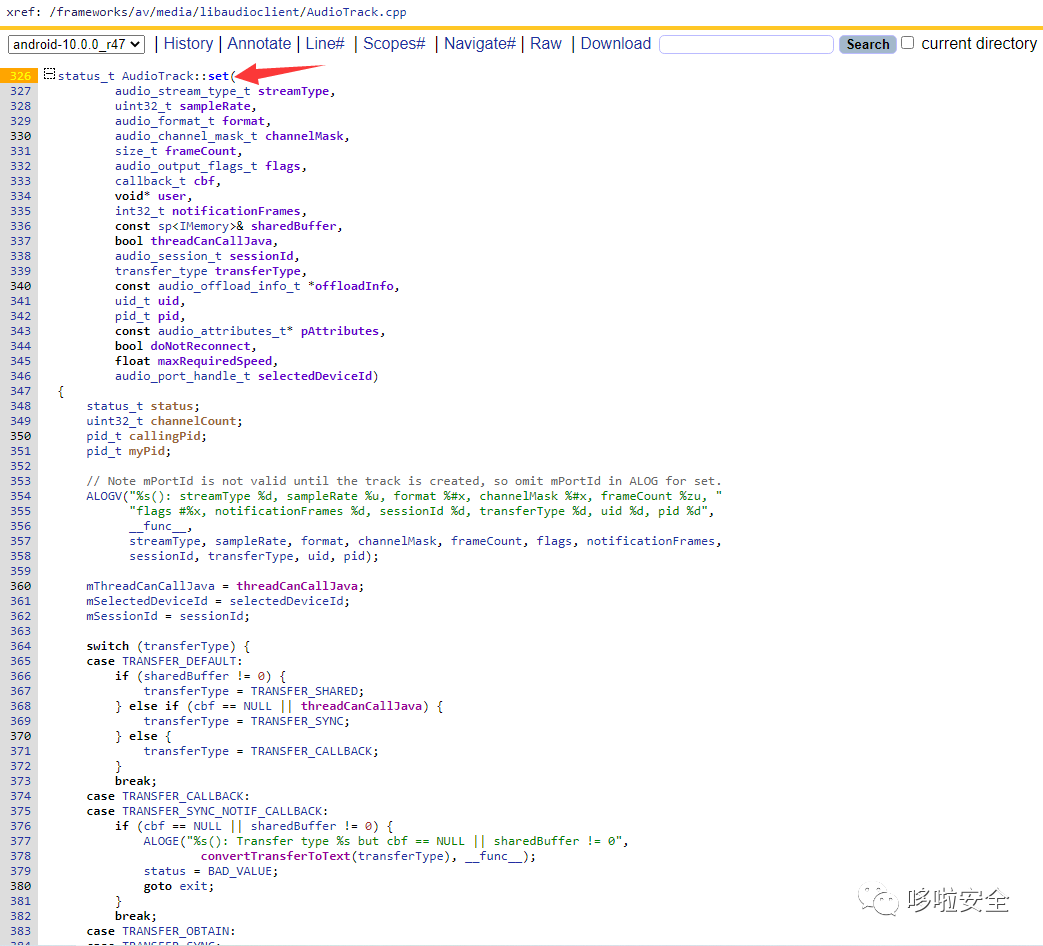Image resolution: width=1043 pixels, height=946 pixels.
Task: Enable the current directory checkbox
Action: point(907,43)
